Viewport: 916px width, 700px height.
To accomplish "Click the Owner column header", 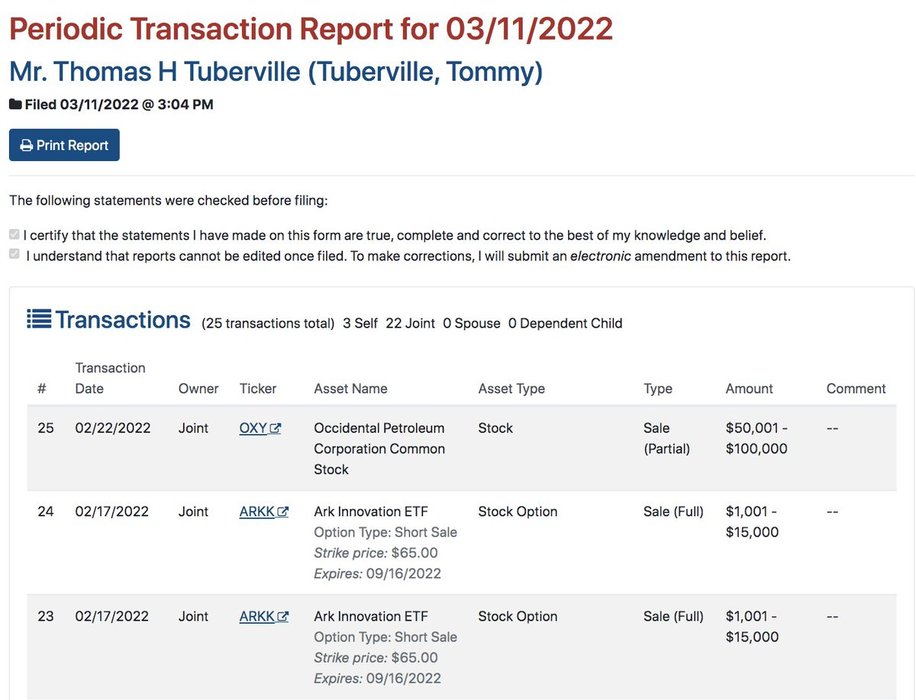I will (x=198, y=389).
